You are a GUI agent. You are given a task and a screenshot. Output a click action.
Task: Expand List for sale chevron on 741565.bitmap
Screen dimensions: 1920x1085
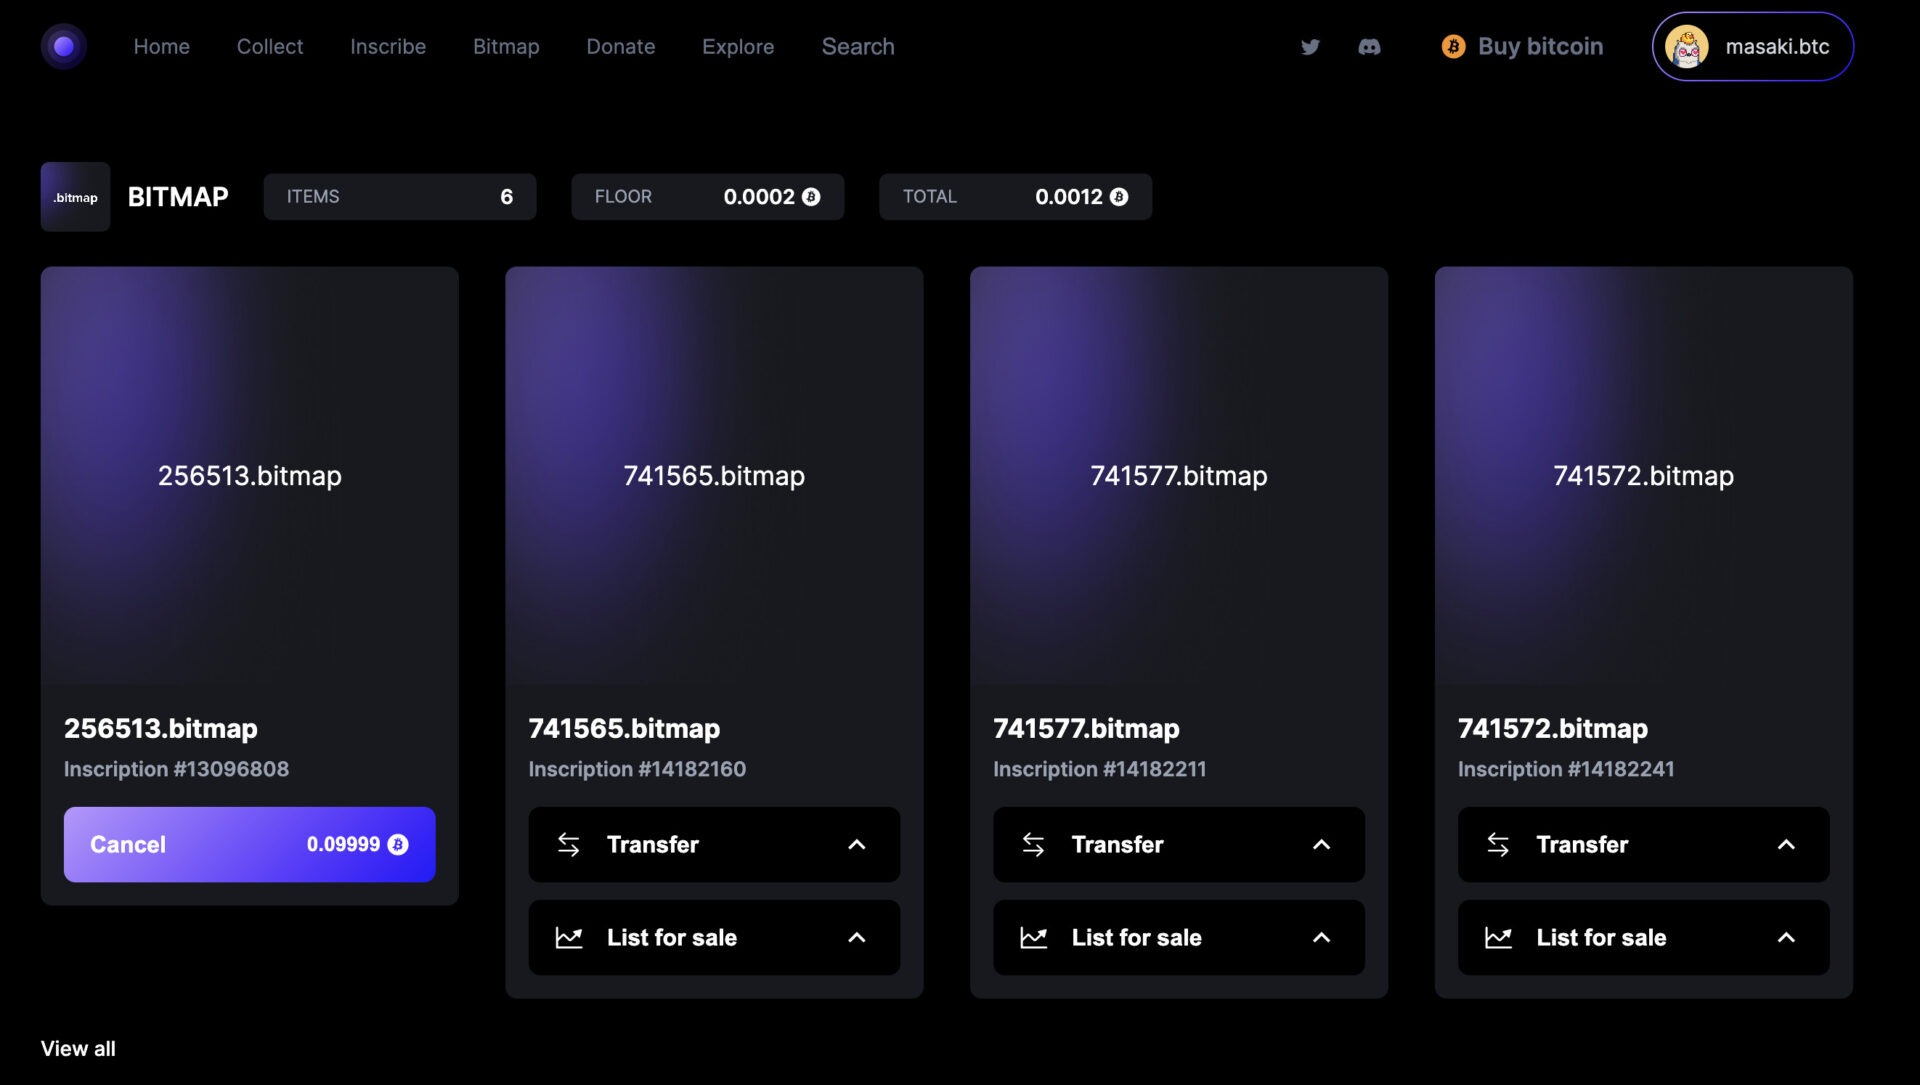coord(857,937)
